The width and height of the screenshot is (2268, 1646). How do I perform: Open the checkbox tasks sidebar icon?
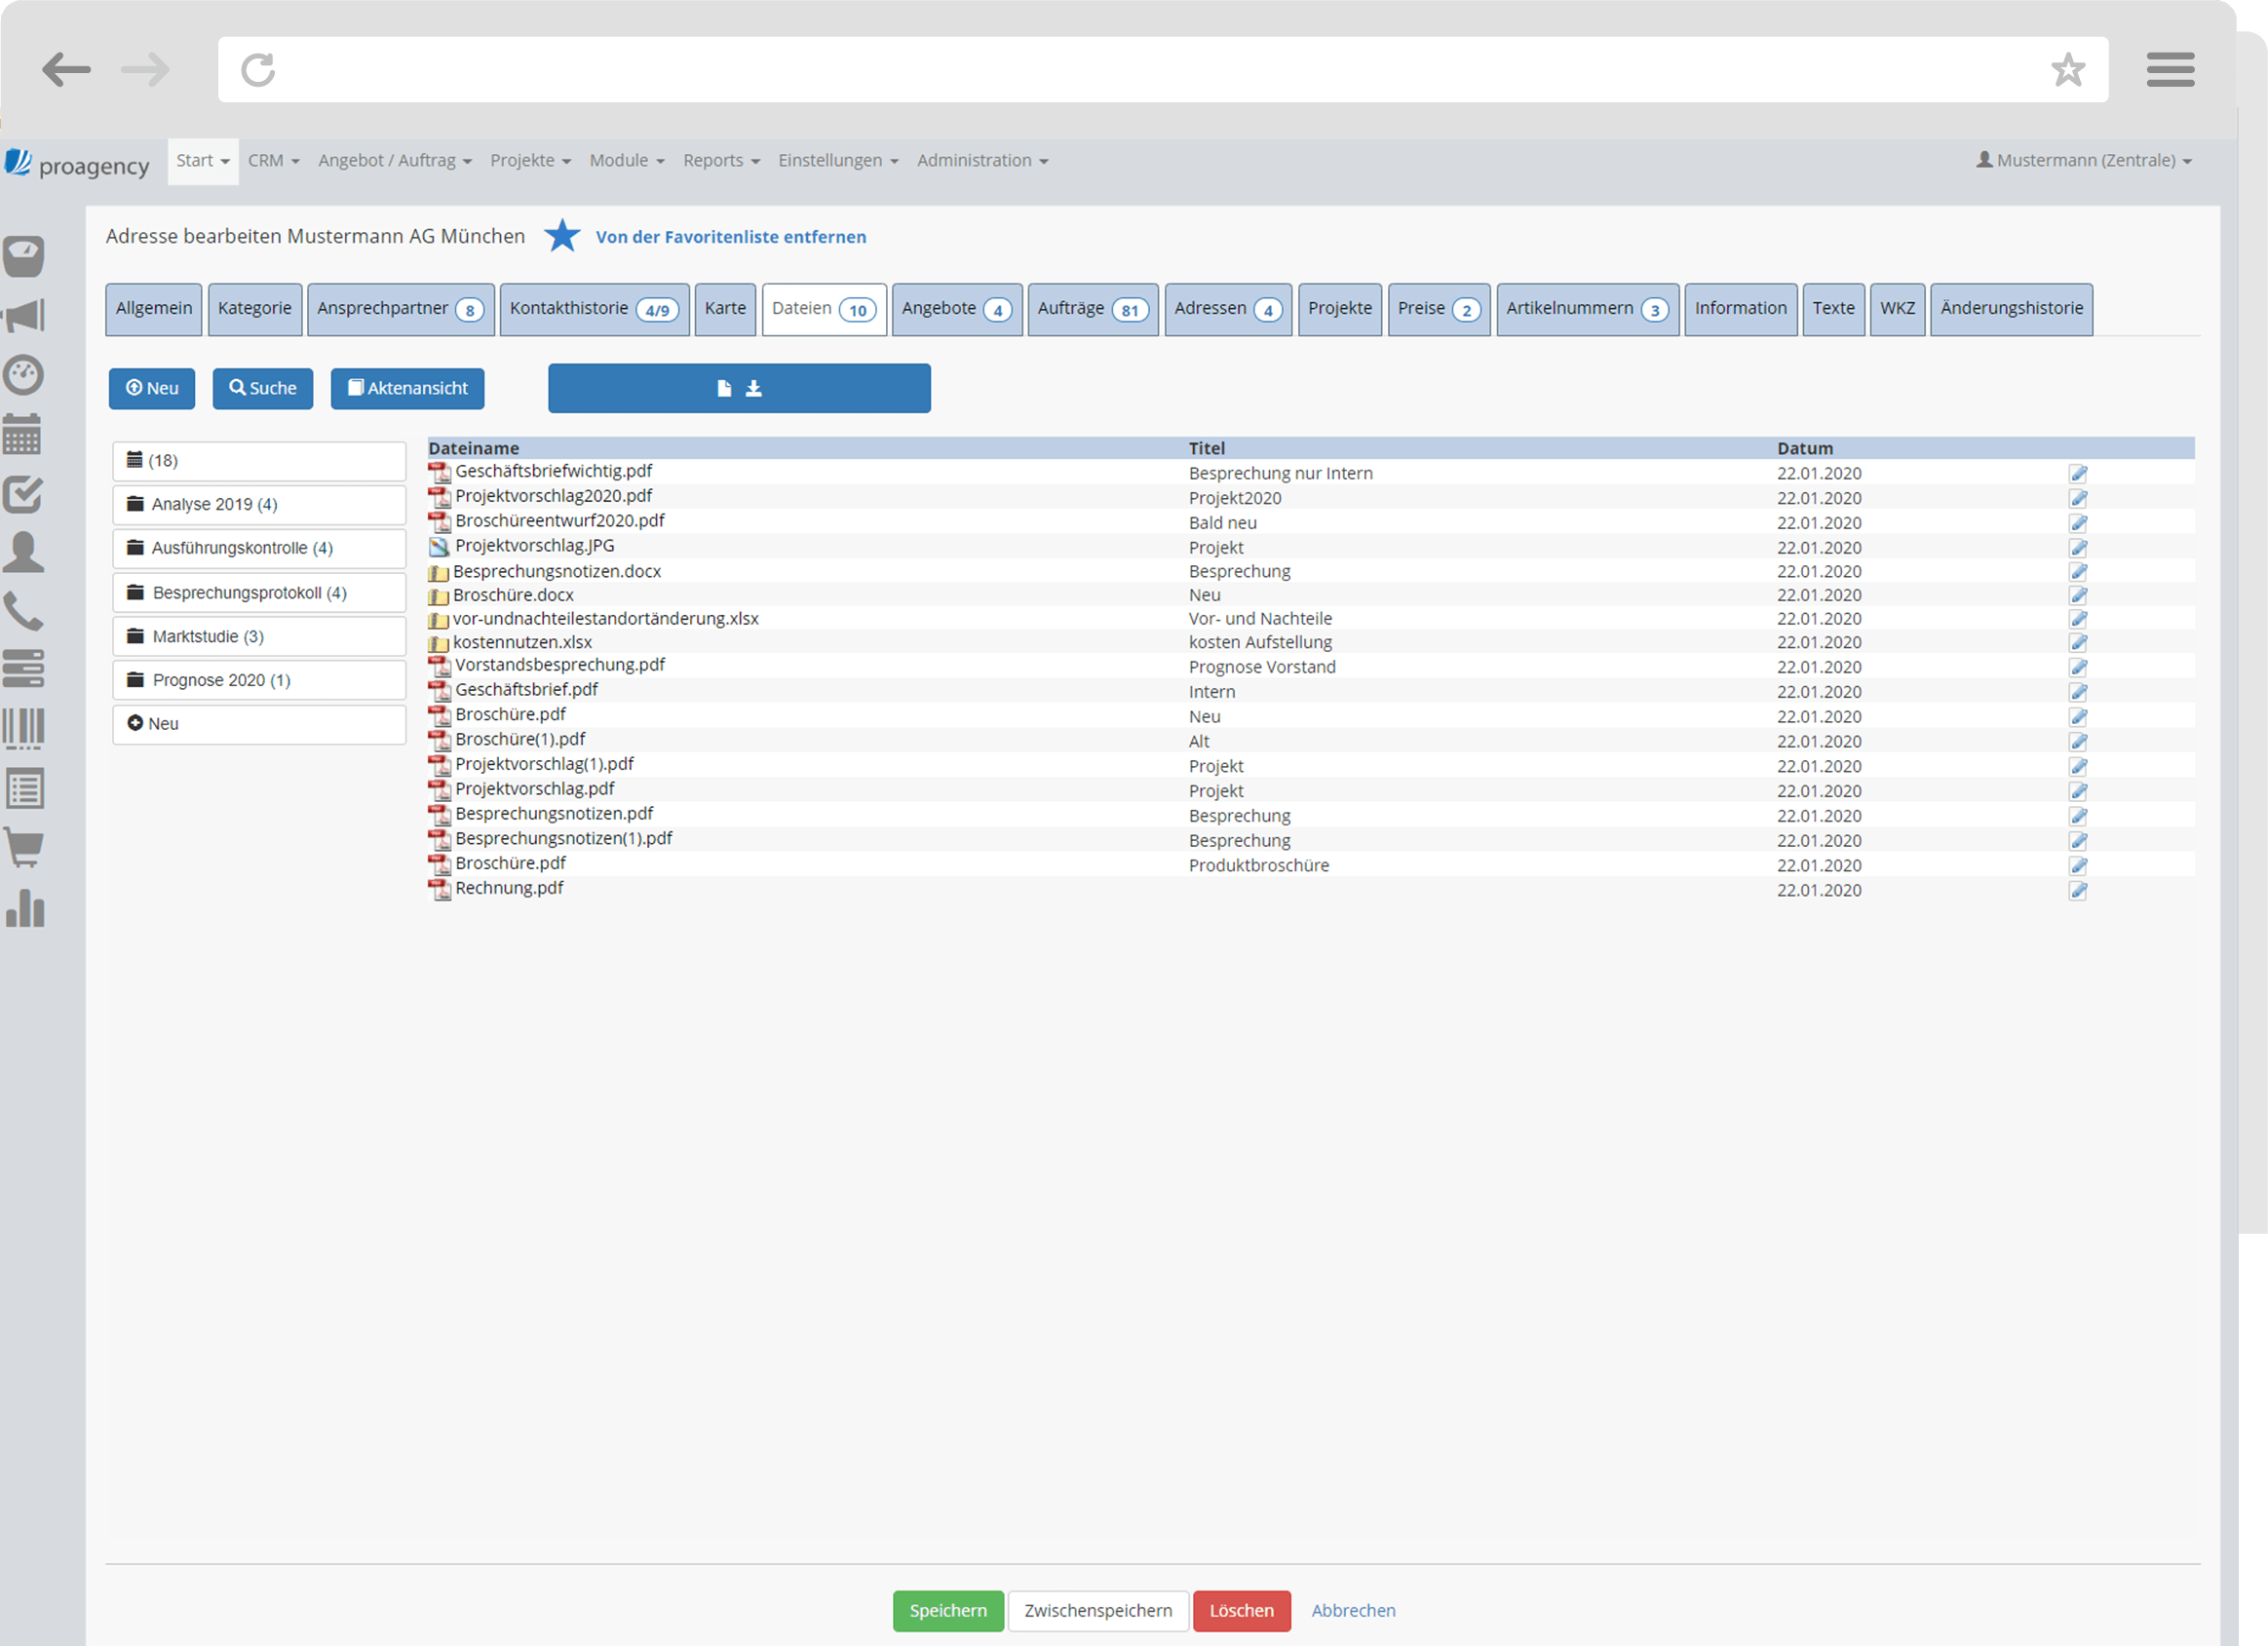coord(23,494)
